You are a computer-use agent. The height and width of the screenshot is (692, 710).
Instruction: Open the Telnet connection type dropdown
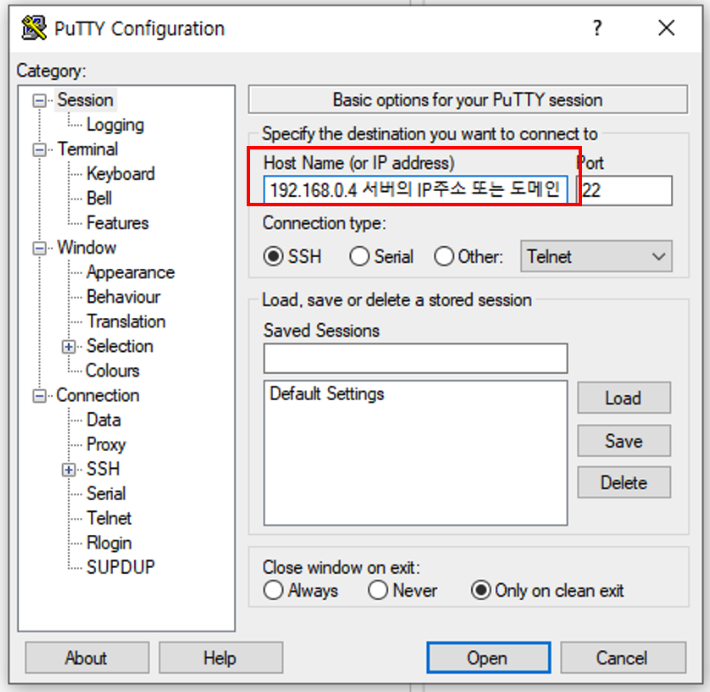596,256
